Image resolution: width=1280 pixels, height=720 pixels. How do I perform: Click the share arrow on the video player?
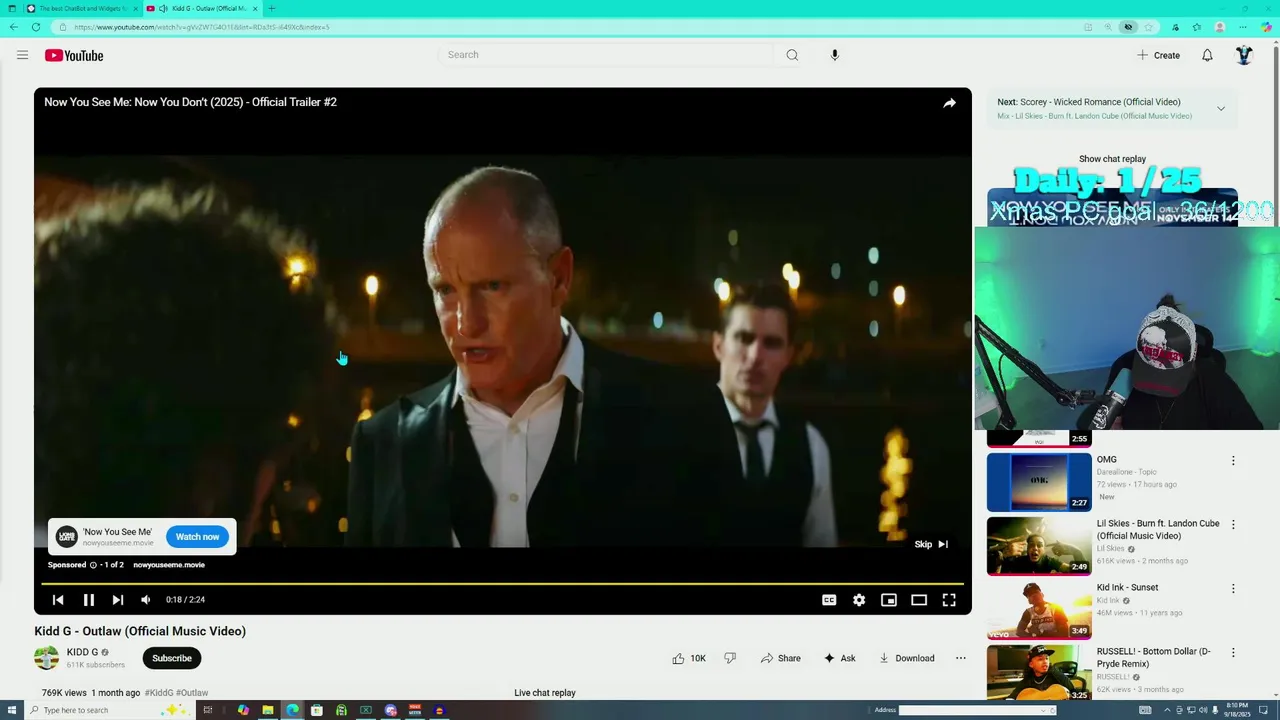pos(949,103)
